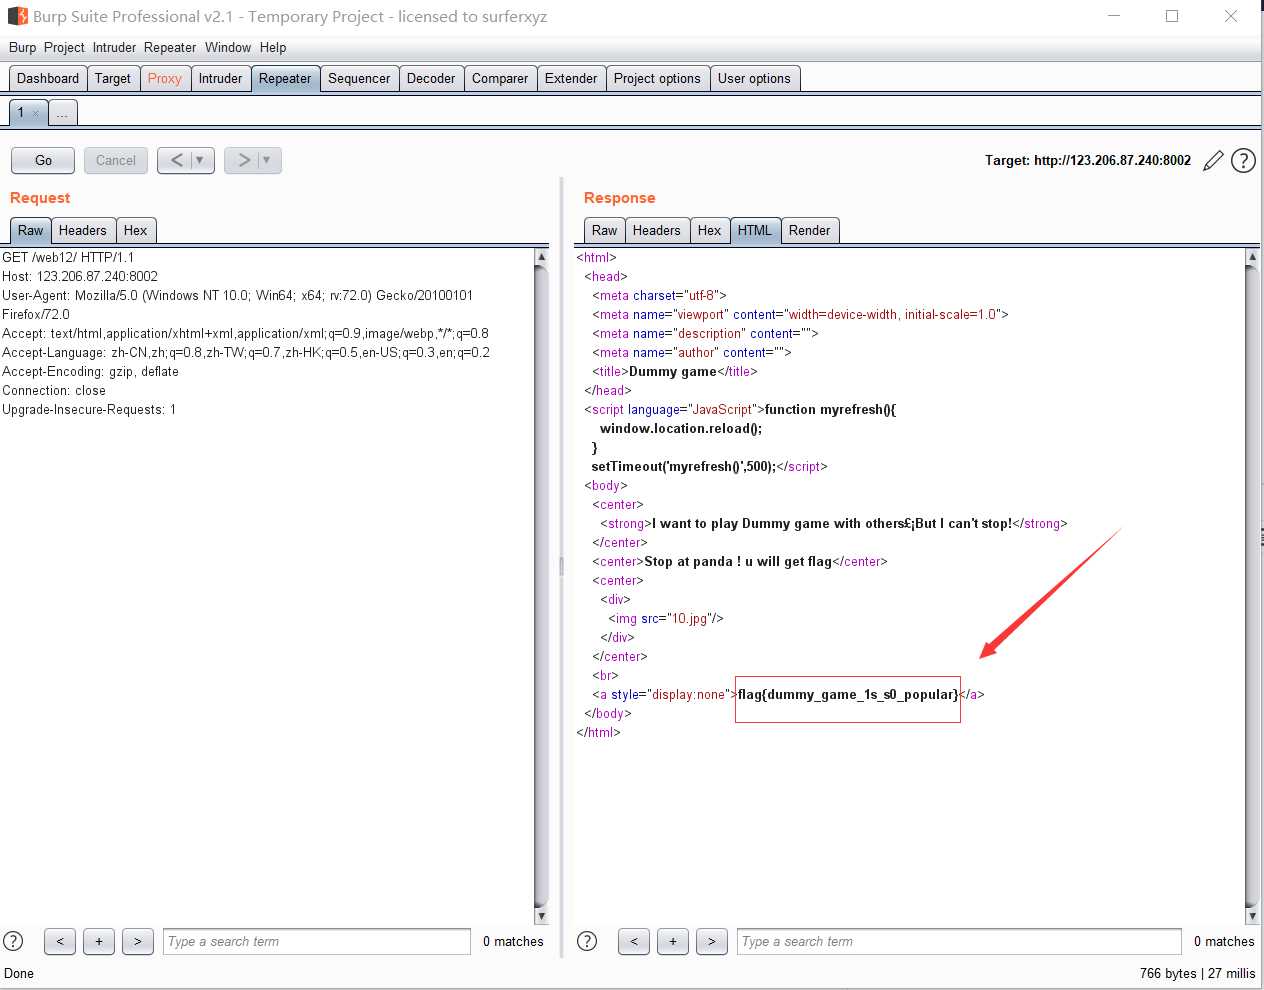
Task: Click the pencil icon to edit the target
Action: 1213,160
